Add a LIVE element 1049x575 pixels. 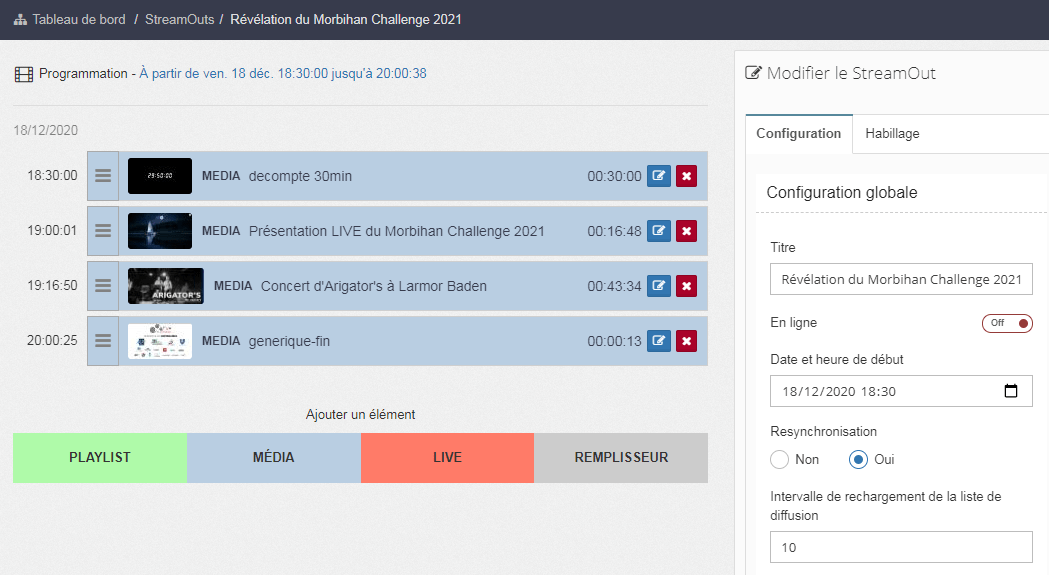(x=448, y=458)
